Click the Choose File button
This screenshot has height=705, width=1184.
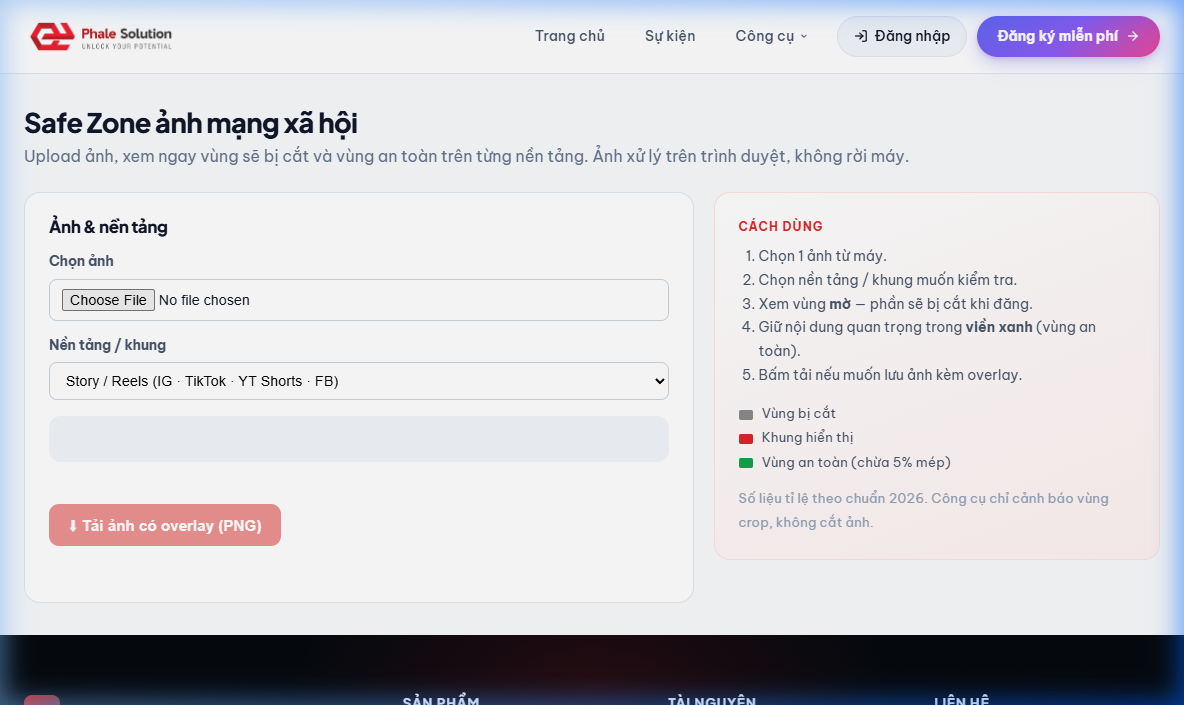click(x=108, y=300)
